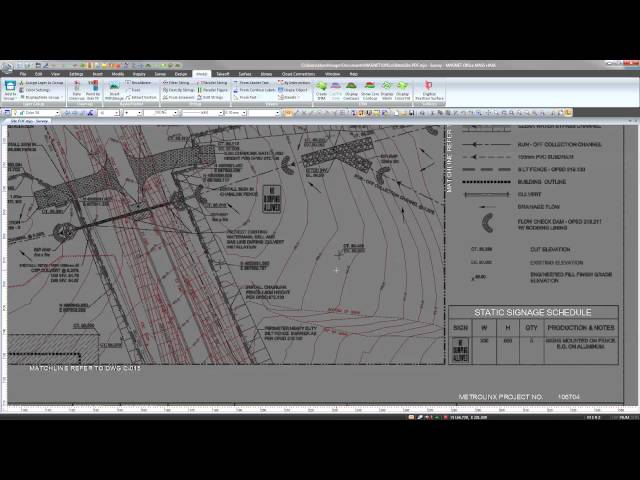Open the Cloud Connections tab
This screenshot has height=480, width=640.
[x=298, y=74]
